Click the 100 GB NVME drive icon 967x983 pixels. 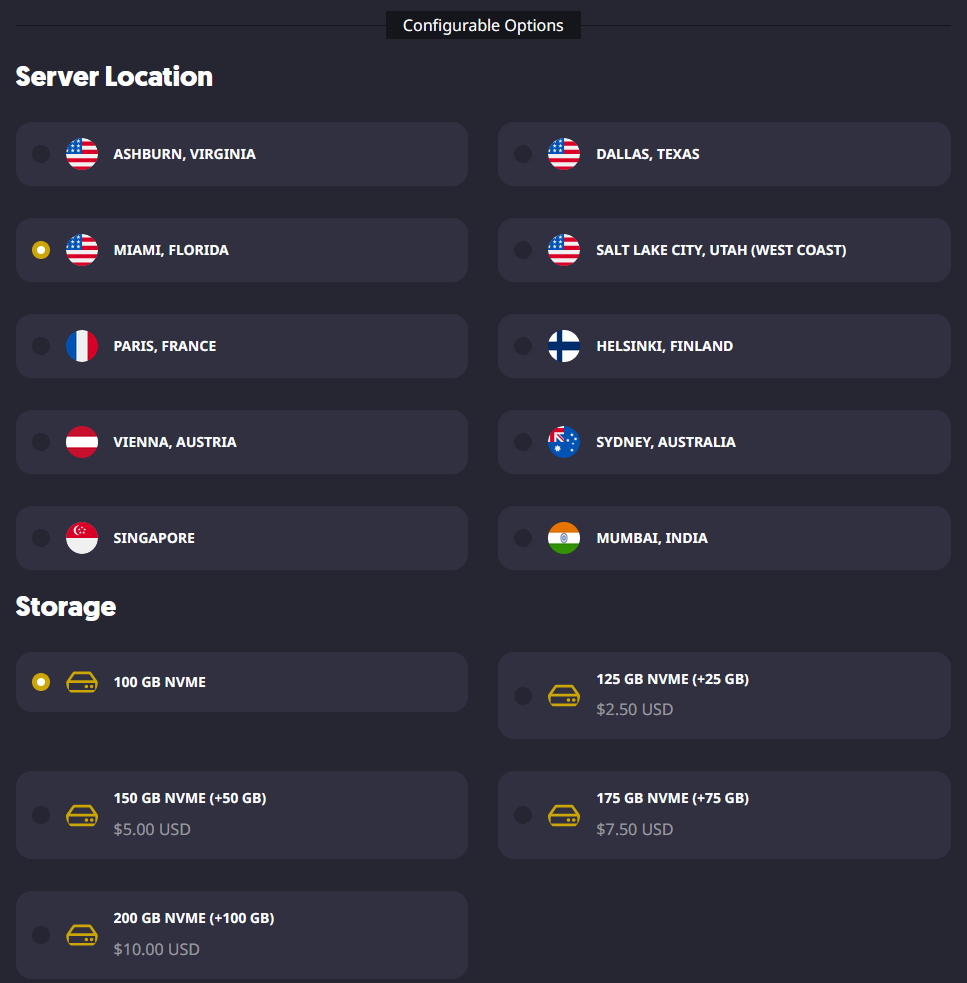coord(82,682)
